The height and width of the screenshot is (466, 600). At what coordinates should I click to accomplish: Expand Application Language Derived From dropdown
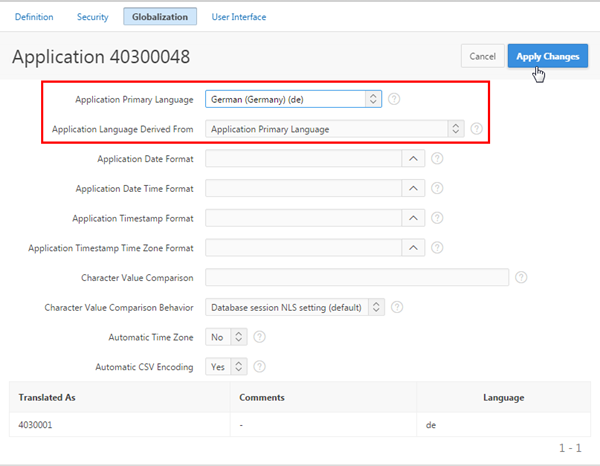point(334,129)
